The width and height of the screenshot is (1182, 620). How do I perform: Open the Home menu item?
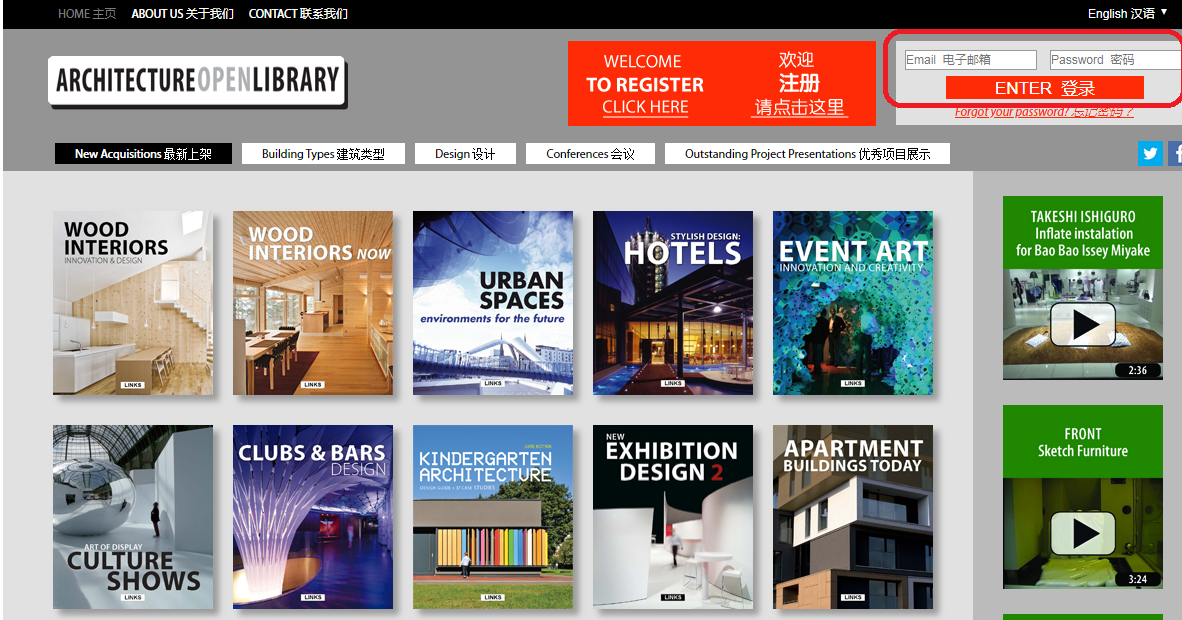pos(87,14)
